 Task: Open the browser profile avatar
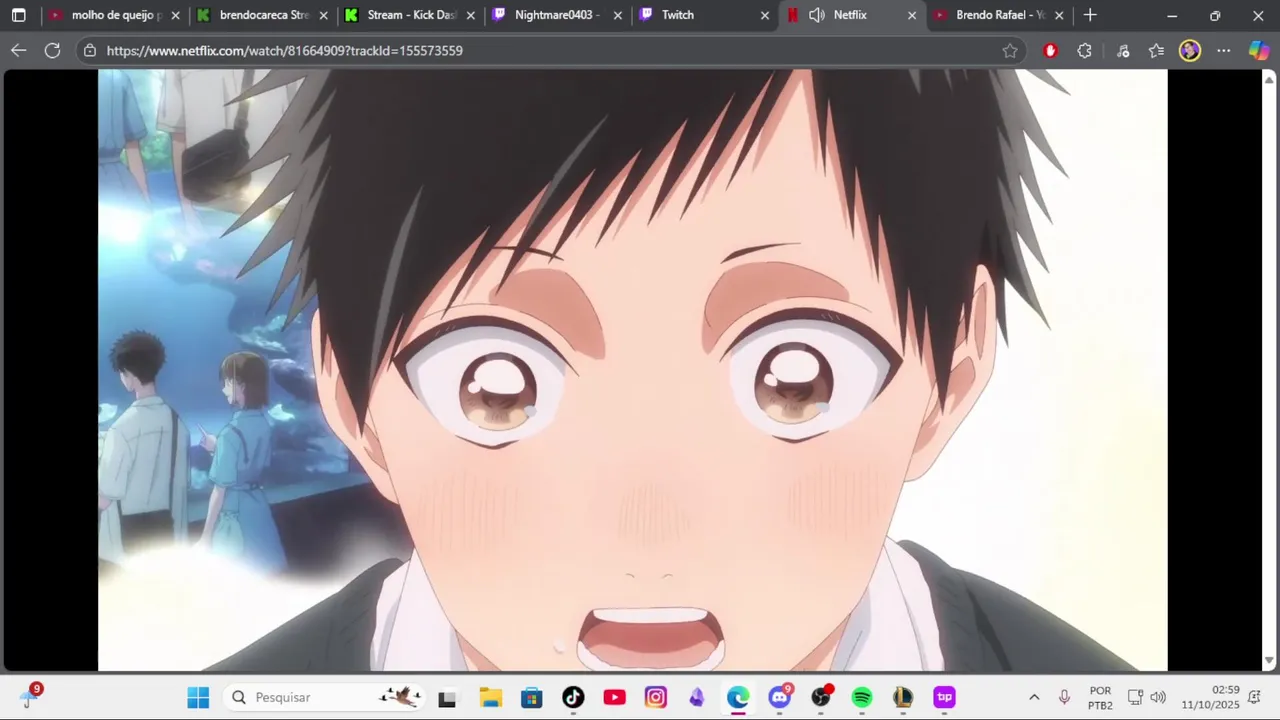click(x=1189, y=50)
